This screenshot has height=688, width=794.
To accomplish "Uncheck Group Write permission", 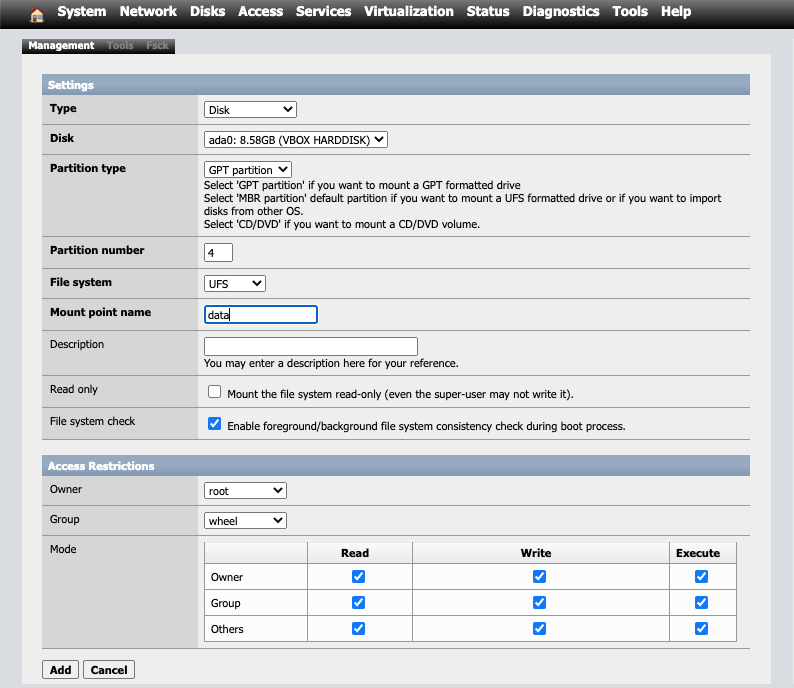I will point(539,602).
